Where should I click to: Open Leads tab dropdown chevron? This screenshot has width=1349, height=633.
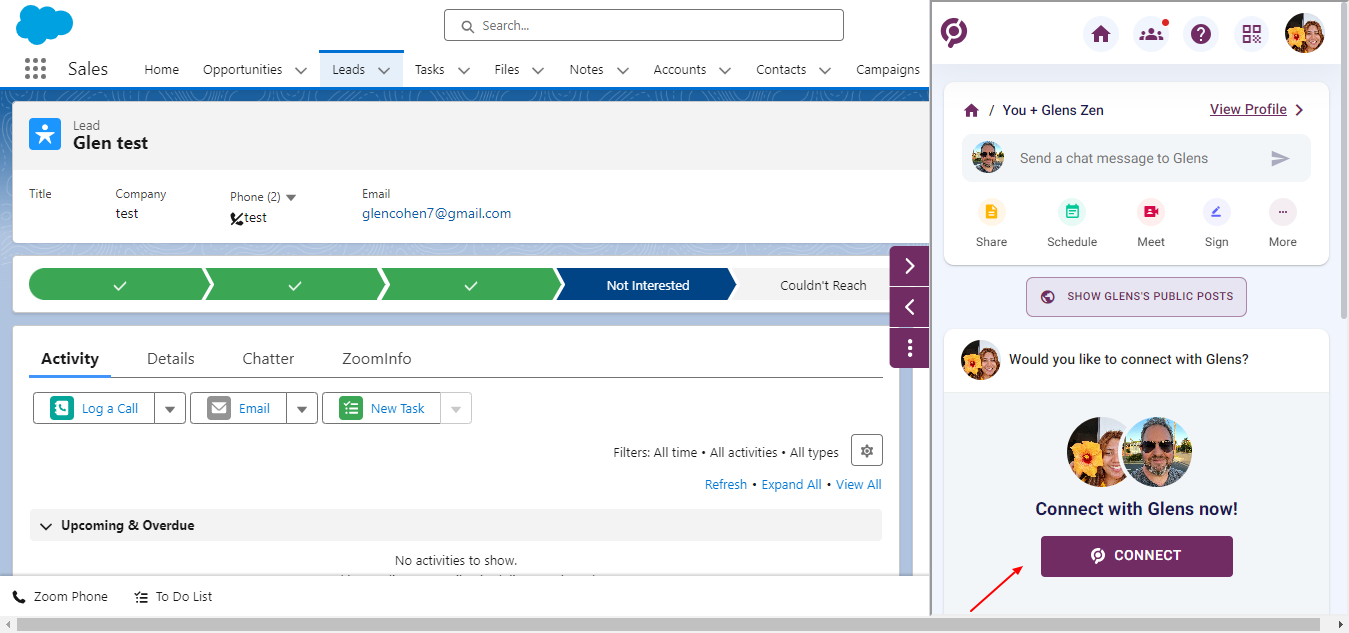point(384,70)
